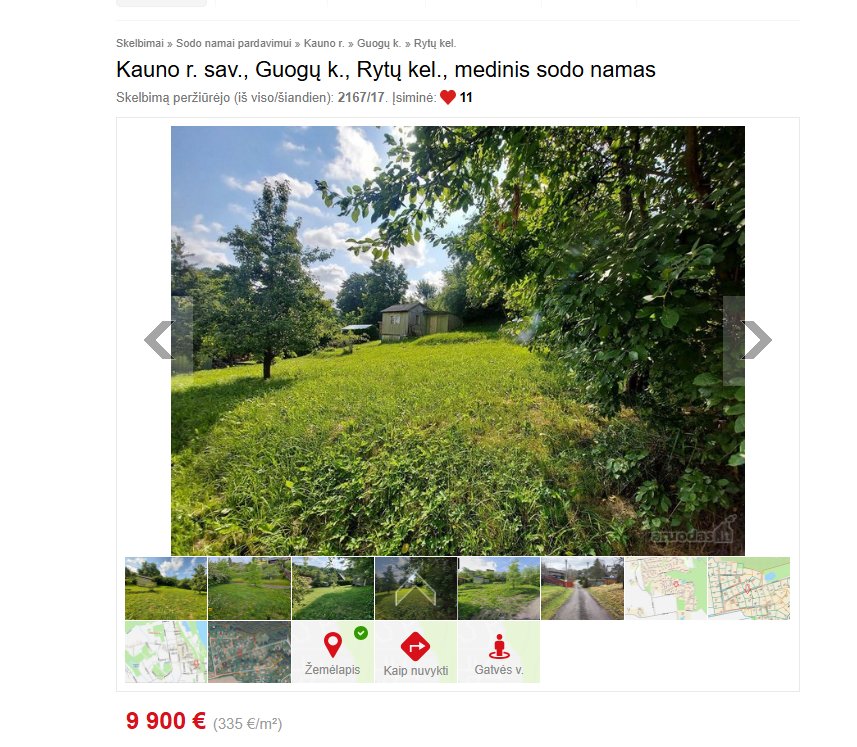Click the aruodas watermark on photo

pyautogui.click(x=693, y=532)
